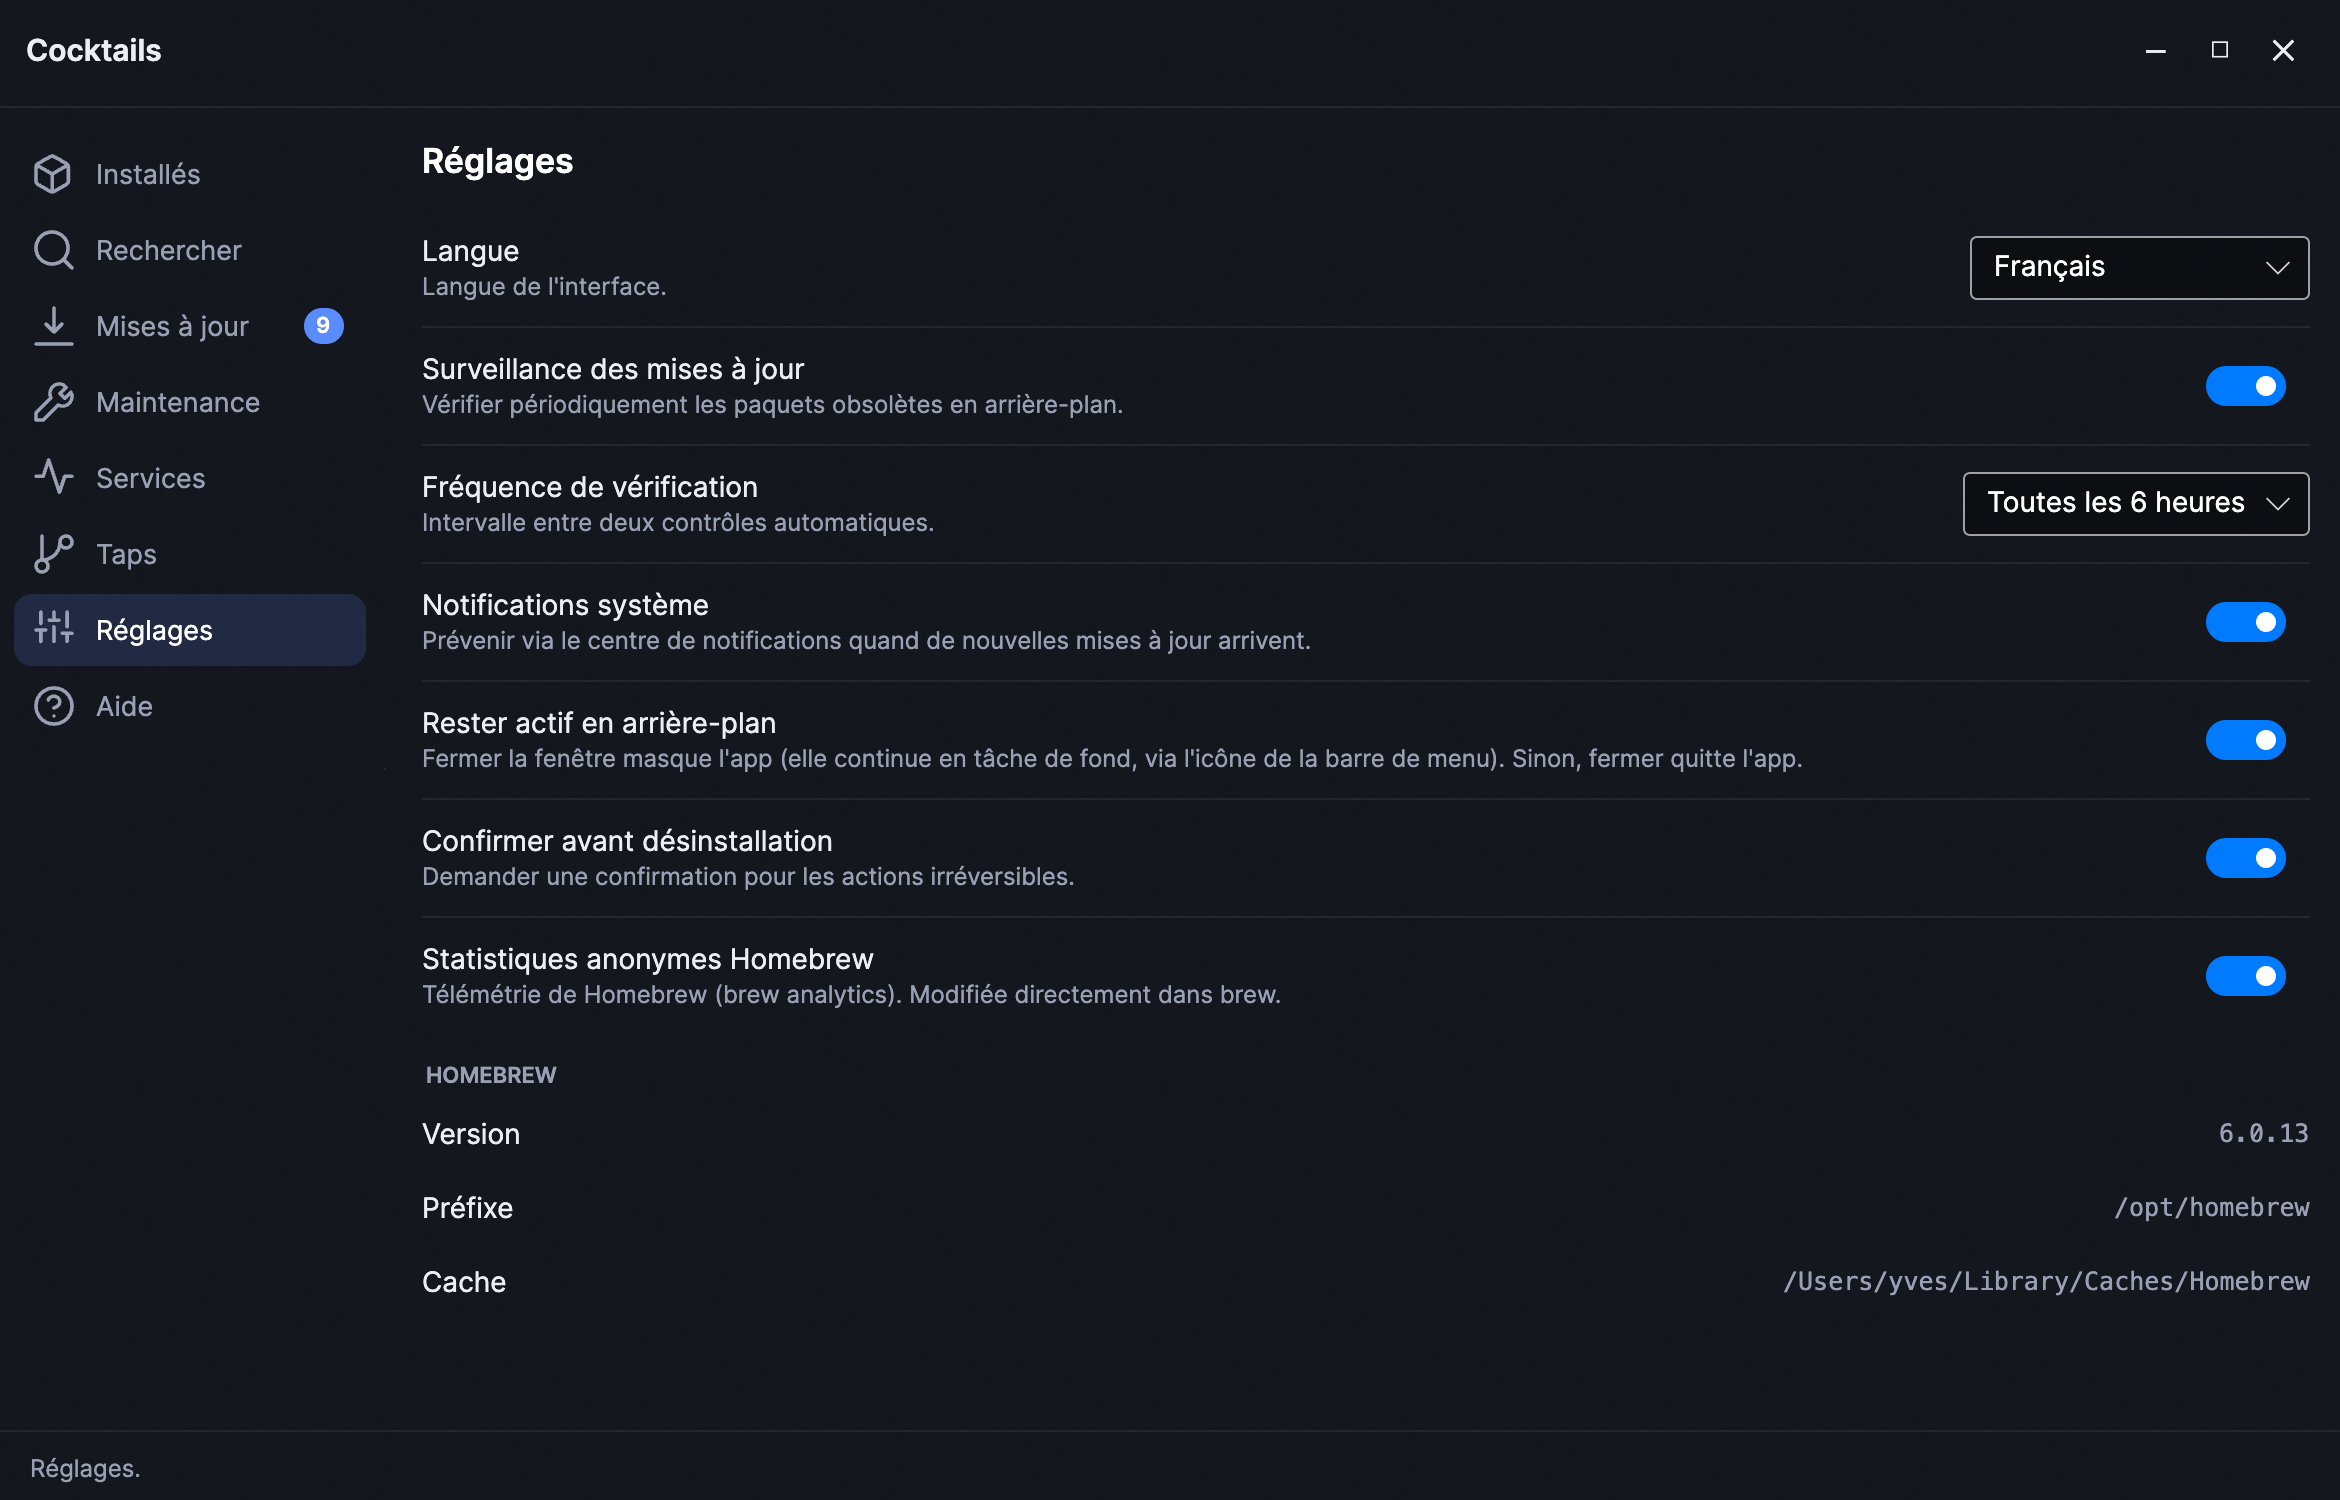
Task: Click the Cache path /Users/yves/Library/Caches/Homebrew
Action: [2046, 1282]
